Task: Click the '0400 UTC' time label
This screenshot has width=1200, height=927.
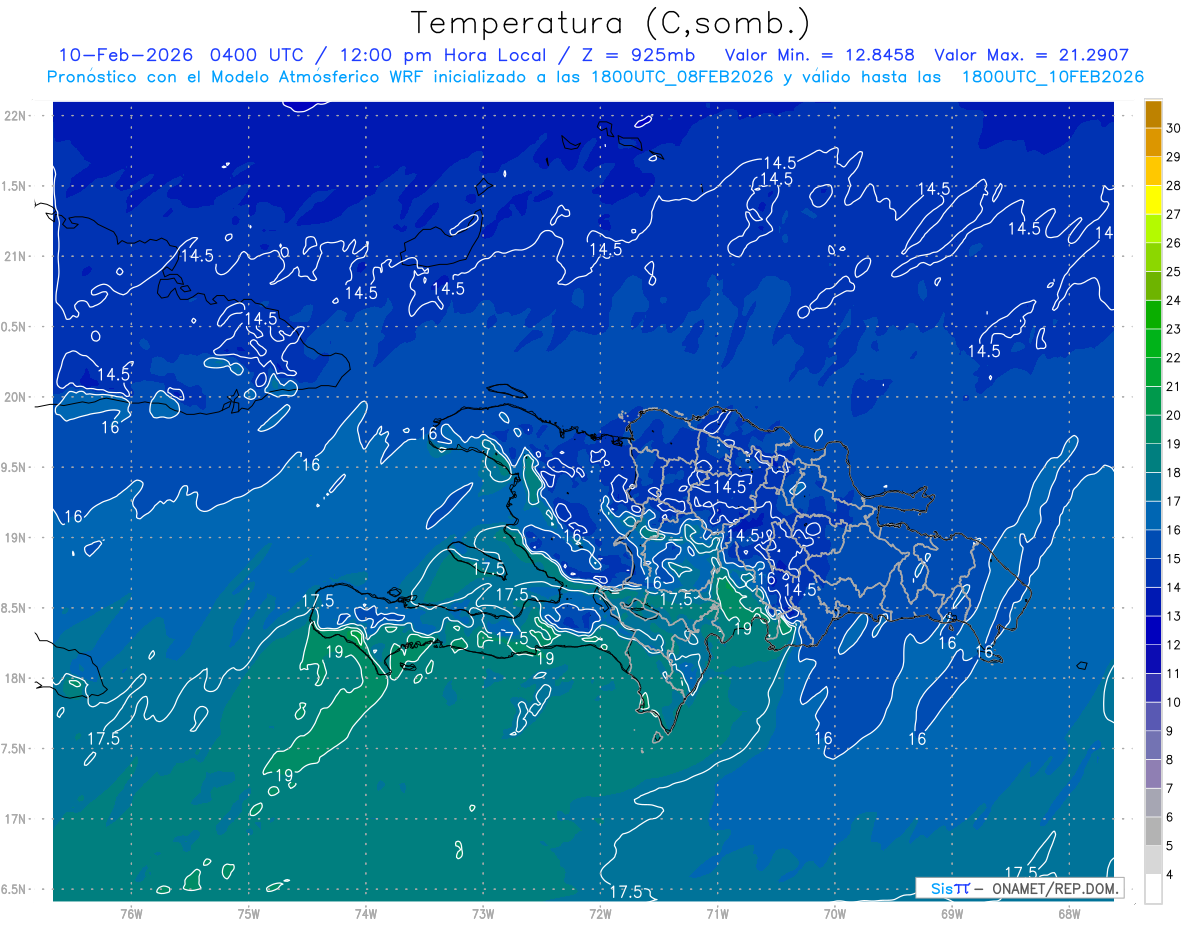Action: tap(259, 55)
